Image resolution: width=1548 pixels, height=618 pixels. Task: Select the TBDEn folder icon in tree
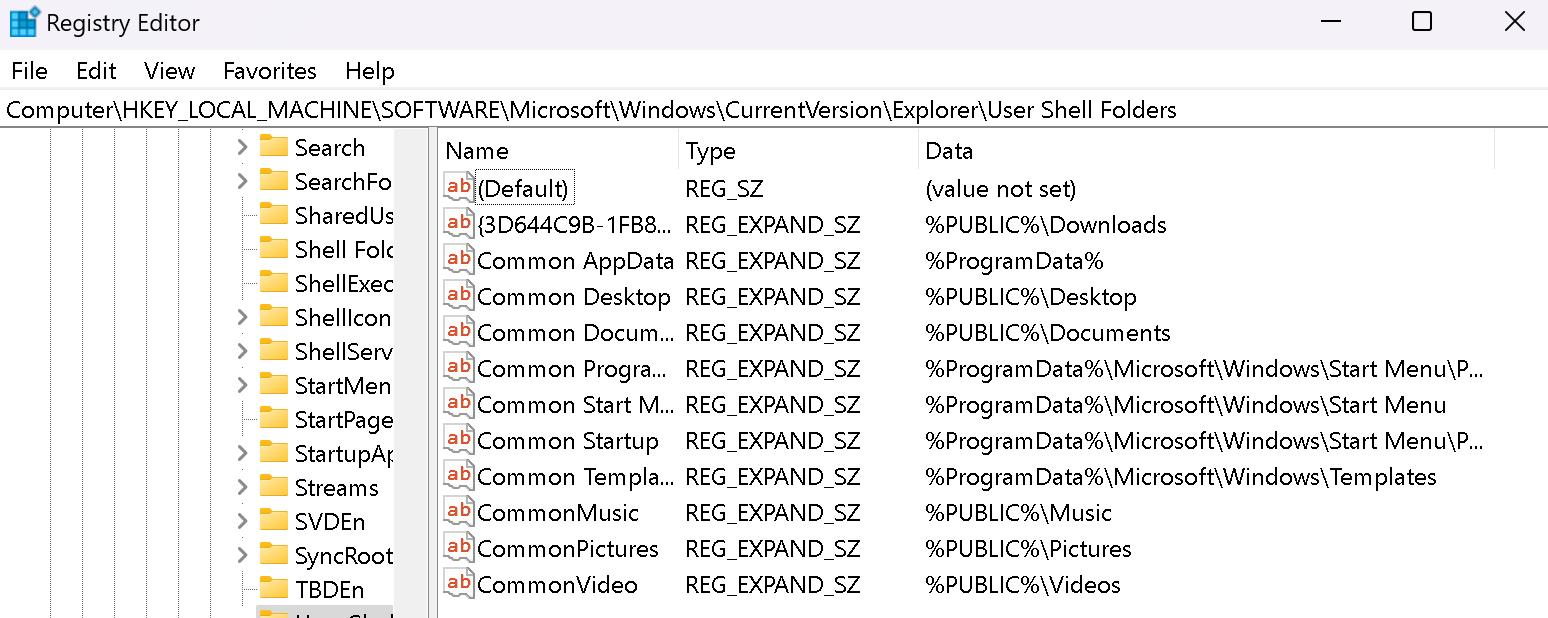pyautogui.click(x=273, y=588)
